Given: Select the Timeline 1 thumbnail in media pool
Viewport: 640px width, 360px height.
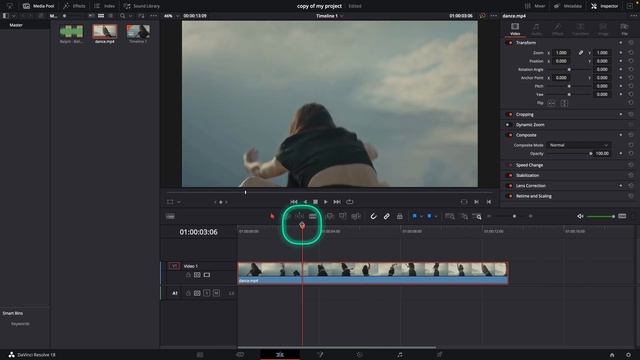Looking at the screenshot, I should coord(138,31).
